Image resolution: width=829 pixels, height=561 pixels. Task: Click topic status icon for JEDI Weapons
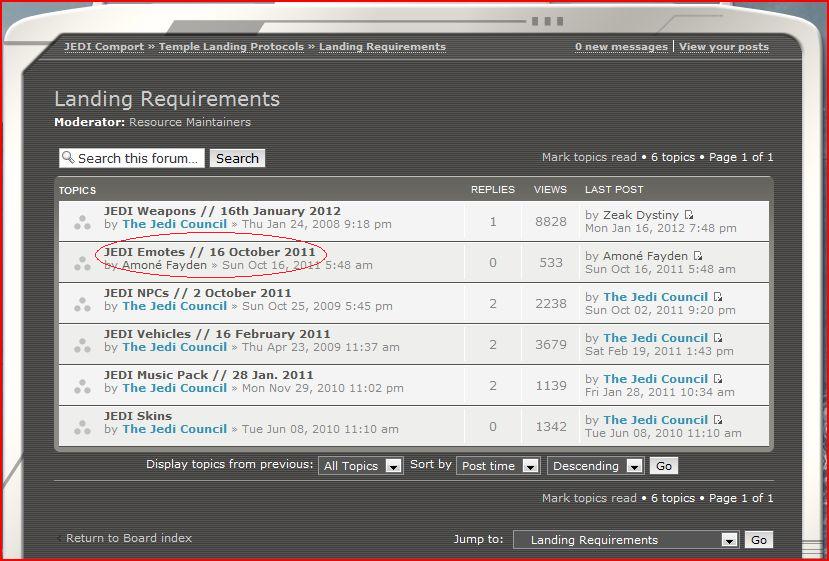(82, 222)
